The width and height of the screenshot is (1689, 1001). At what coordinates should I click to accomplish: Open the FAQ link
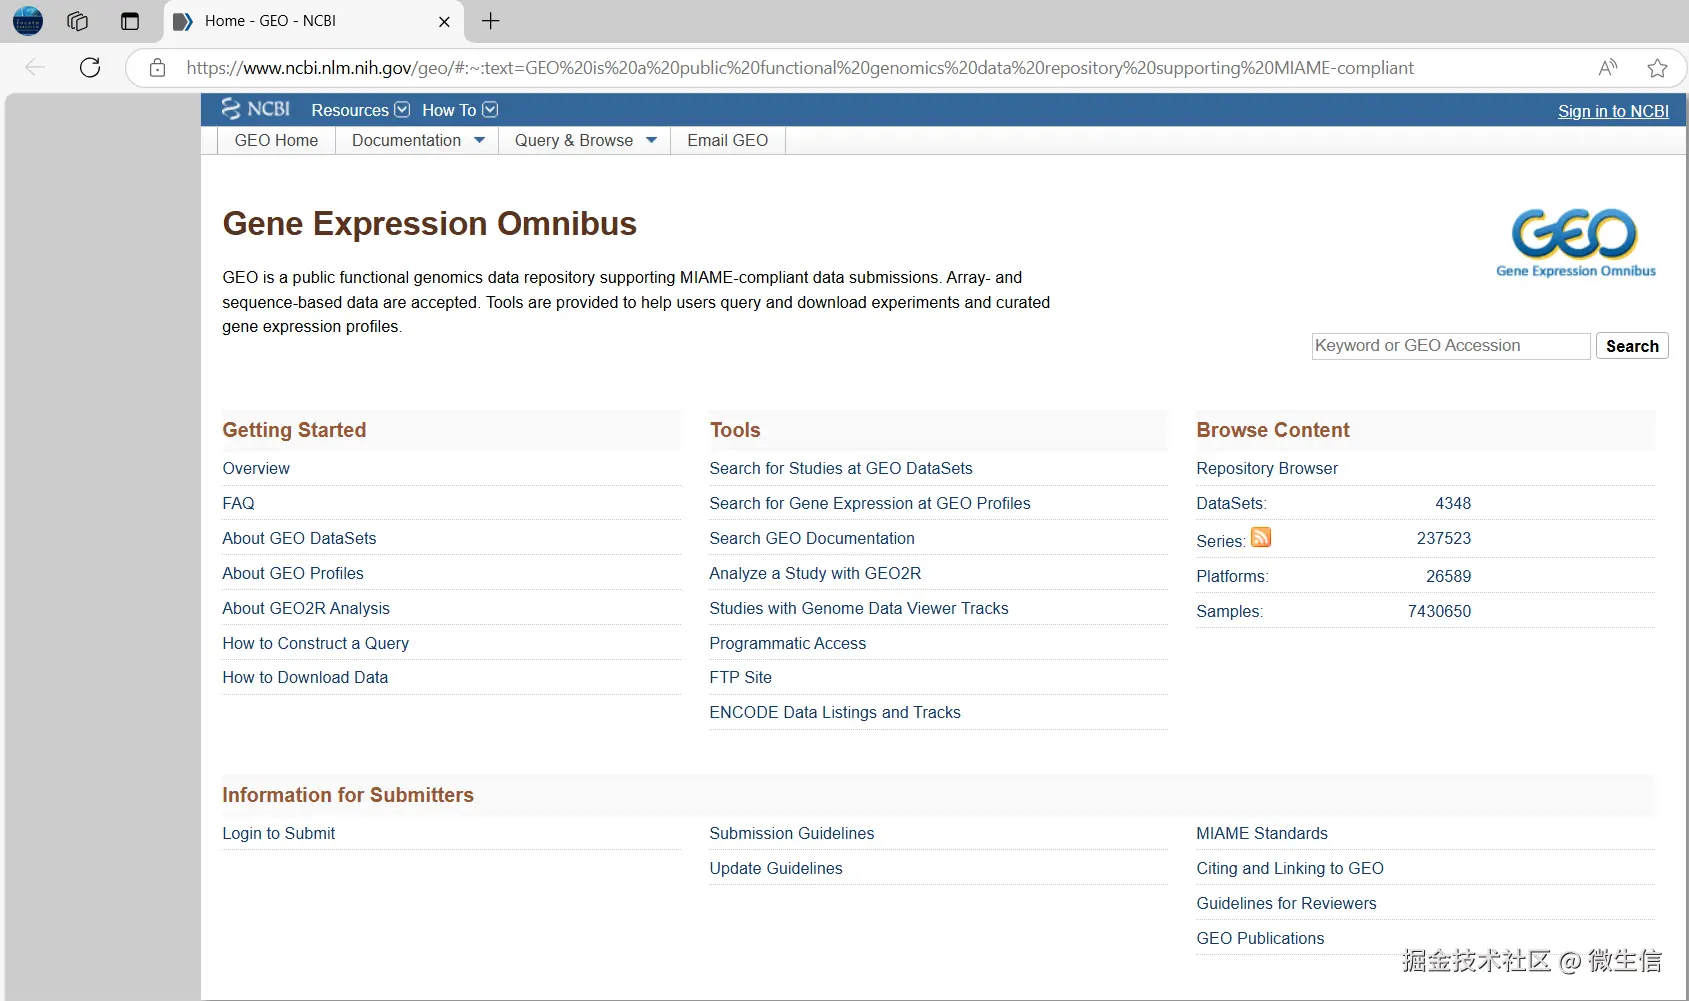pos(238,503)
